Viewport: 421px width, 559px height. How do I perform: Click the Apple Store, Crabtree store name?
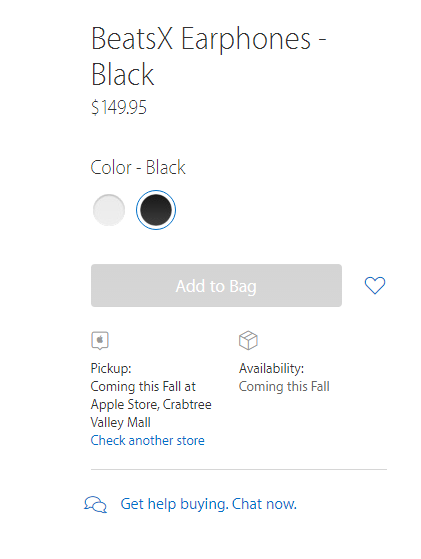(151, 405)
